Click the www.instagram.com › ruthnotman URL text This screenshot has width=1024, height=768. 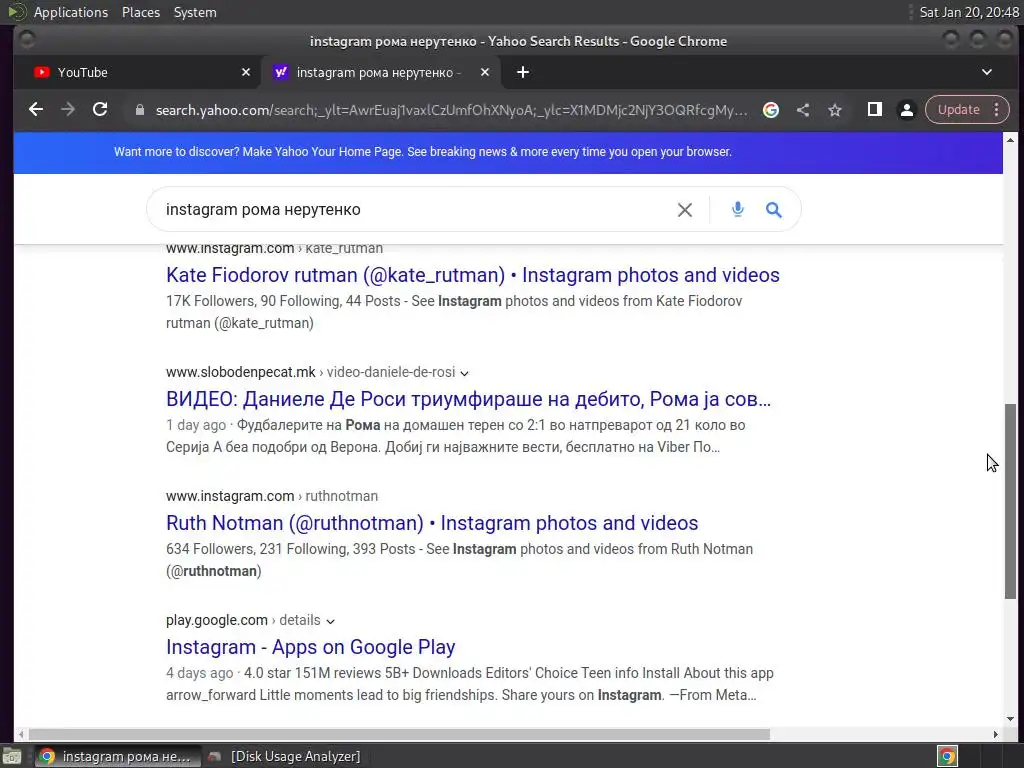[272, 496]
